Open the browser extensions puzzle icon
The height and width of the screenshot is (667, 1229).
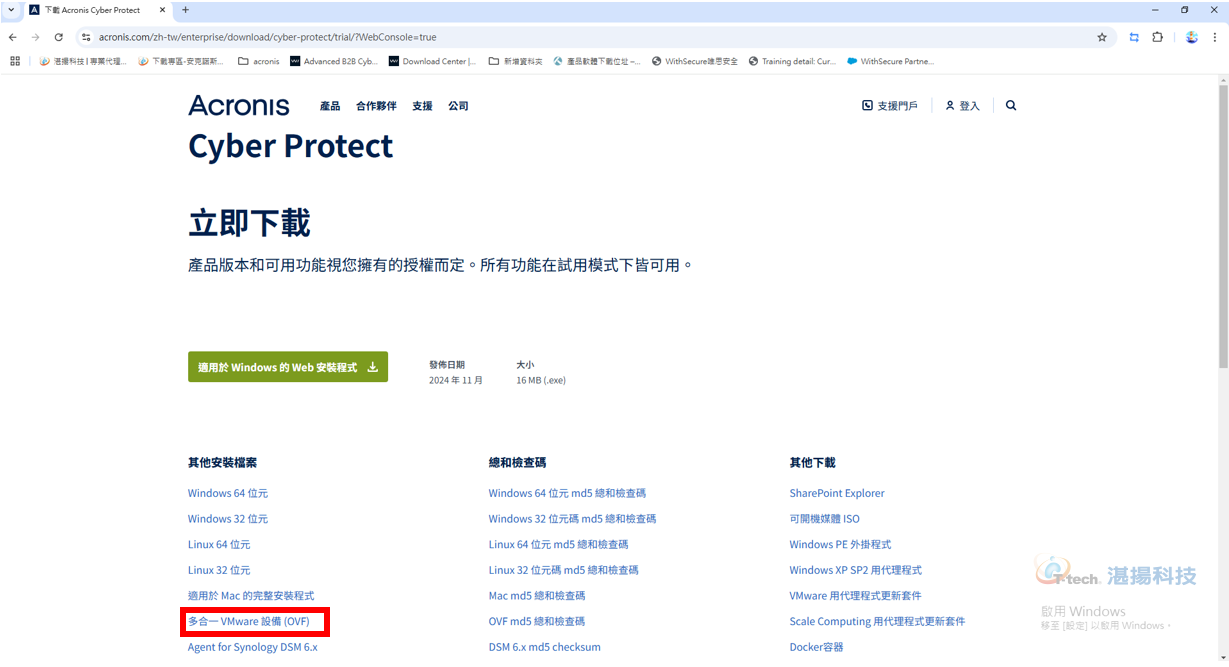tap(1157, 37)
